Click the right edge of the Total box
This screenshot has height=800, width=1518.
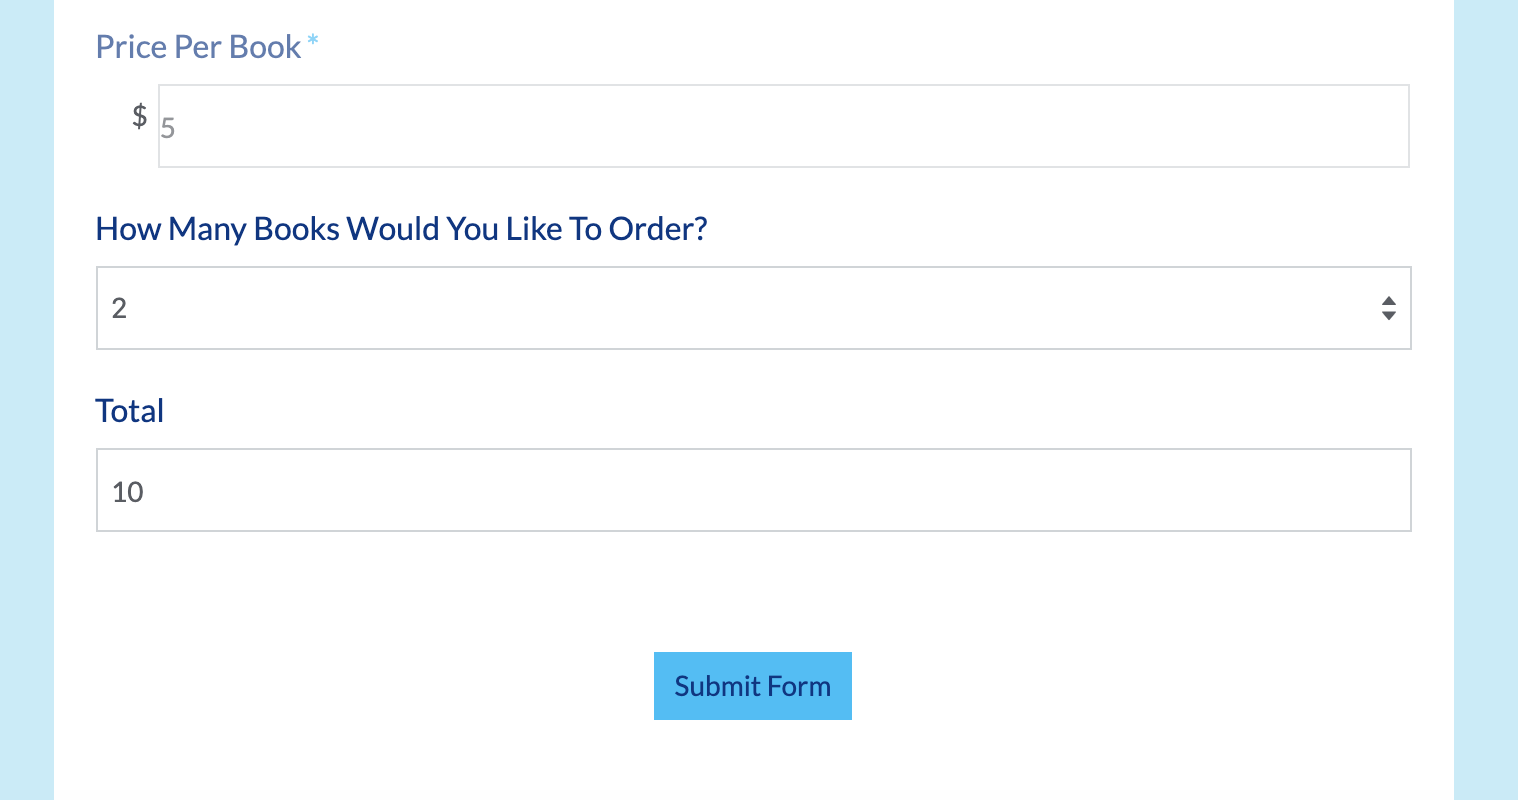[1410, 490]
